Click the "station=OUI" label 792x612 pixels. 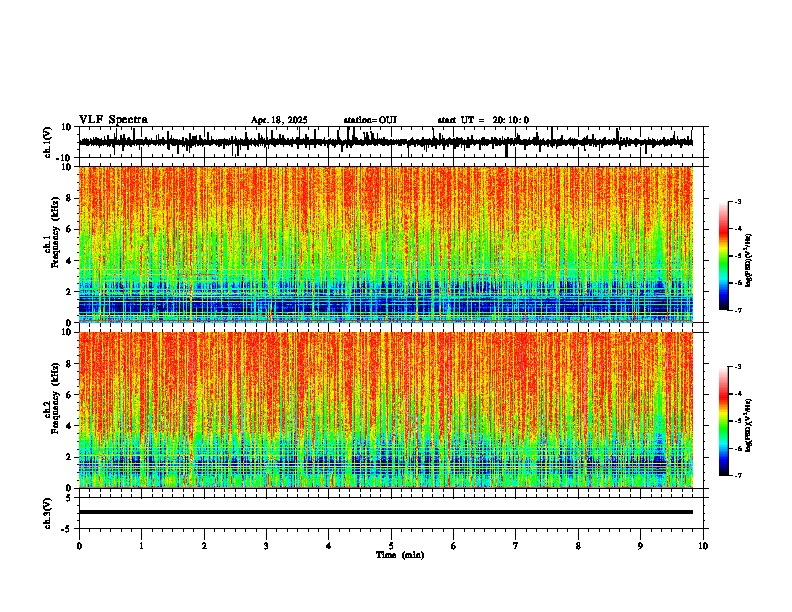(370, 120)
